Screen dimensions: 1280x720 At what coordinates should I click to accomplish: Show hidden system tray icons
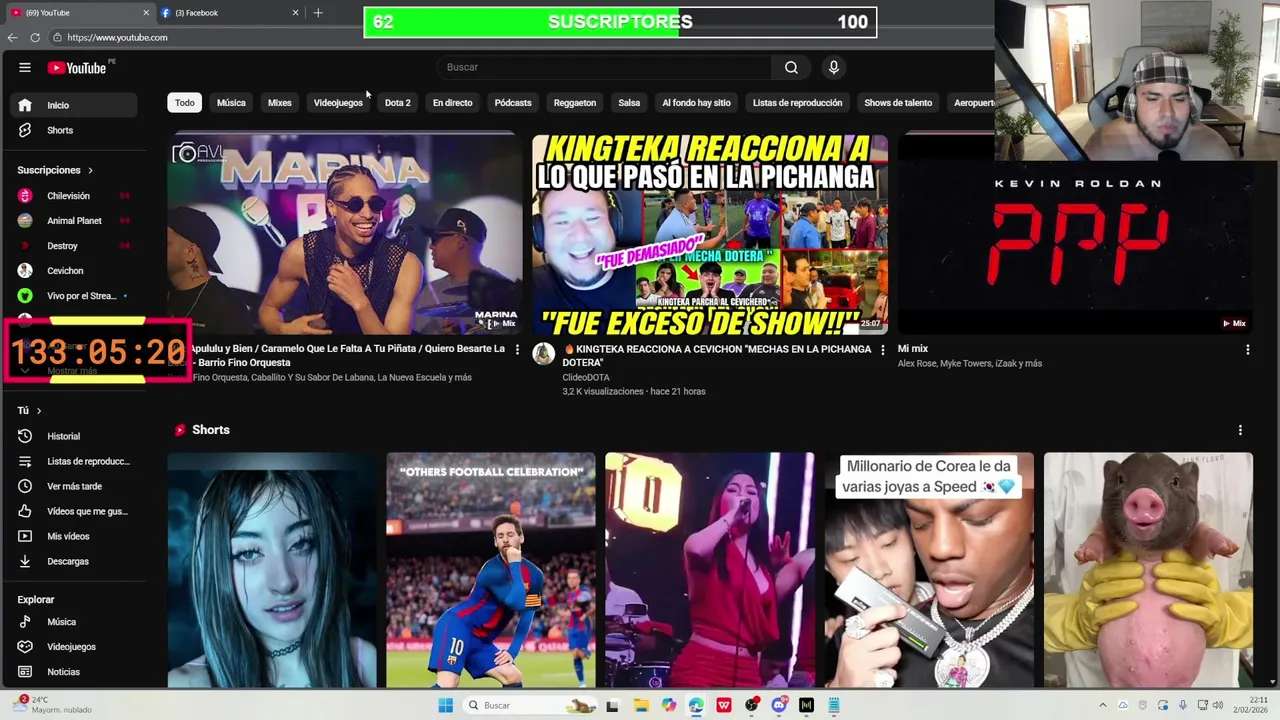point(1103,705)
